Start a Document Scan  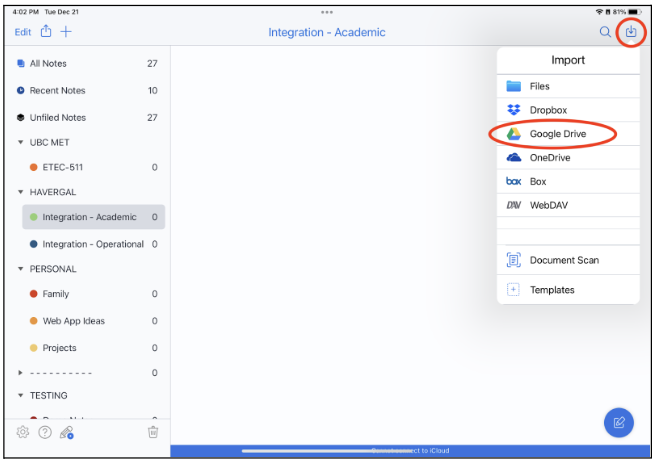coord(568,260)
